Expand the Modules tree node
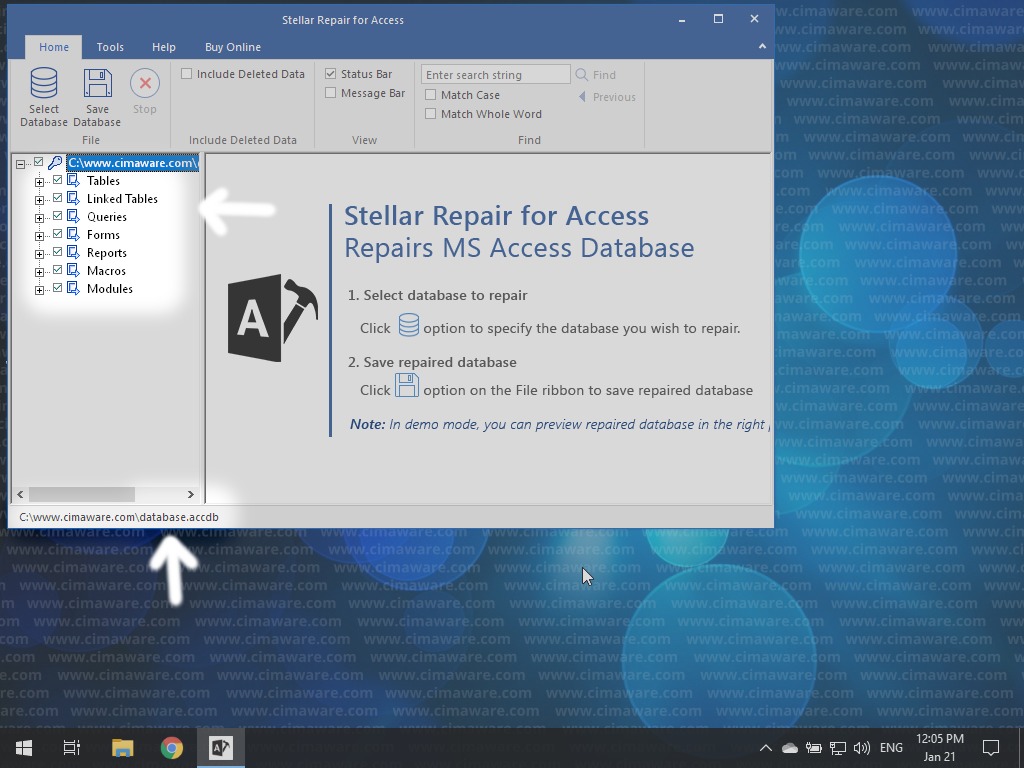1024x768 pixels. point(39,290)
